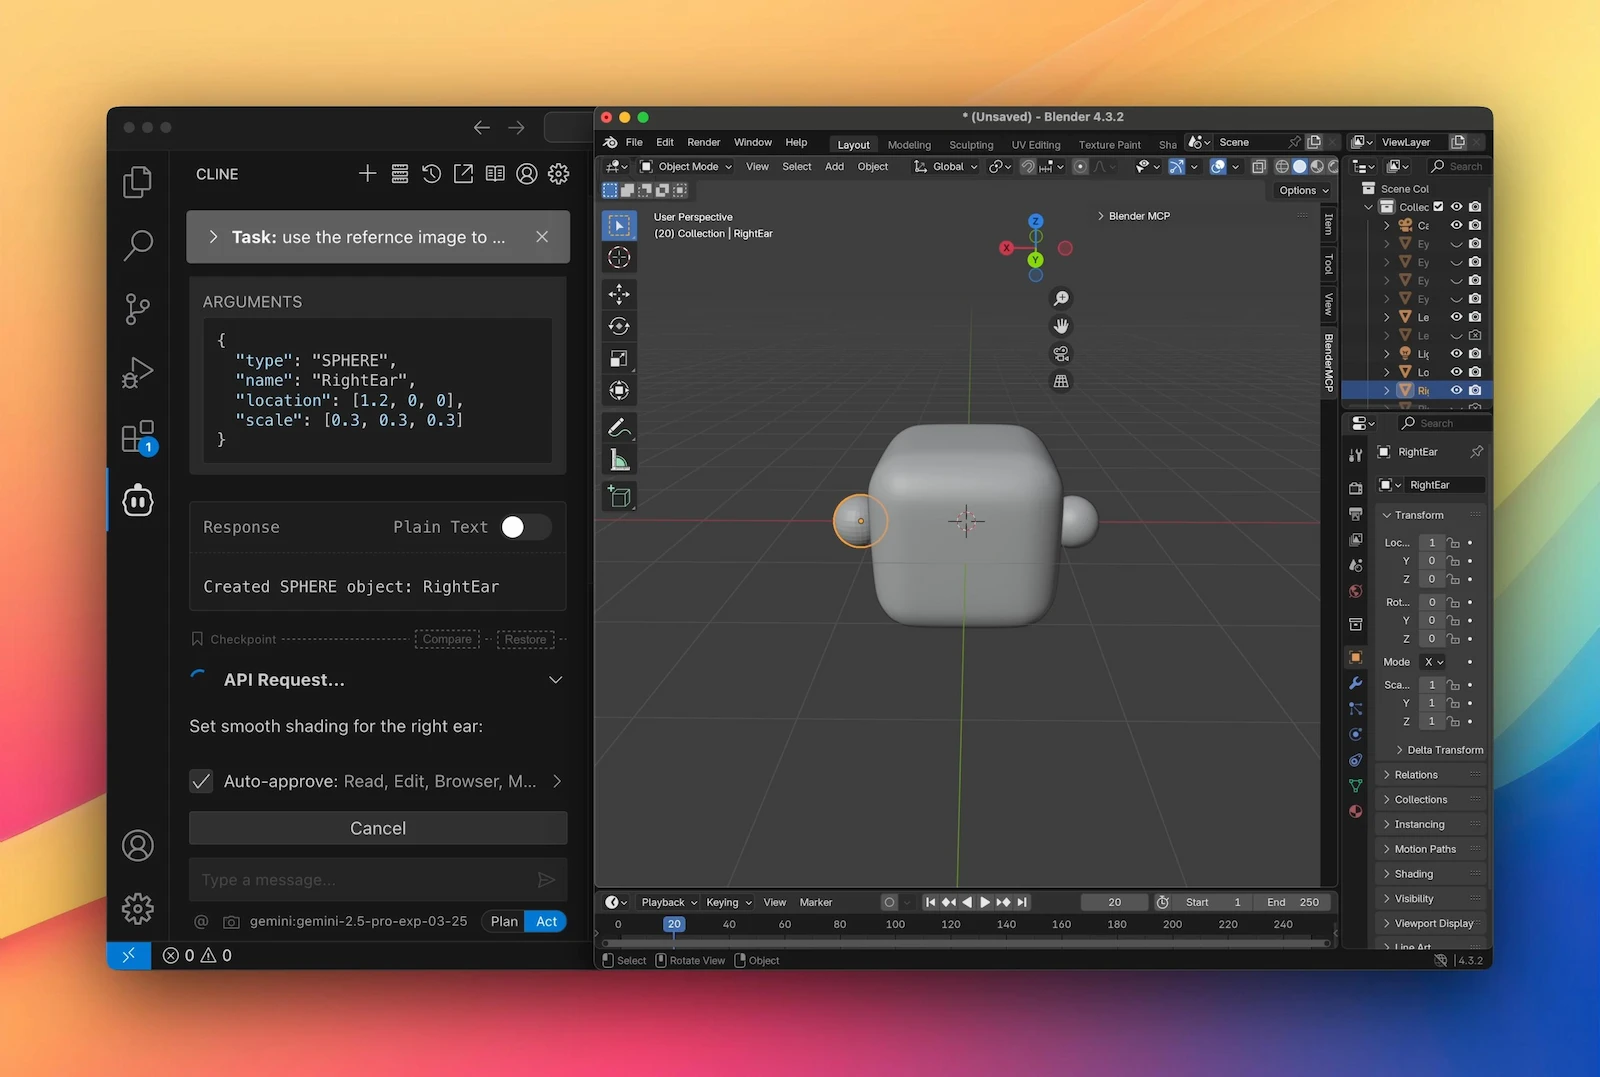The image size is (1600, 1077).
Task: Cancel the running Cline API request
Action: [378, 828]
